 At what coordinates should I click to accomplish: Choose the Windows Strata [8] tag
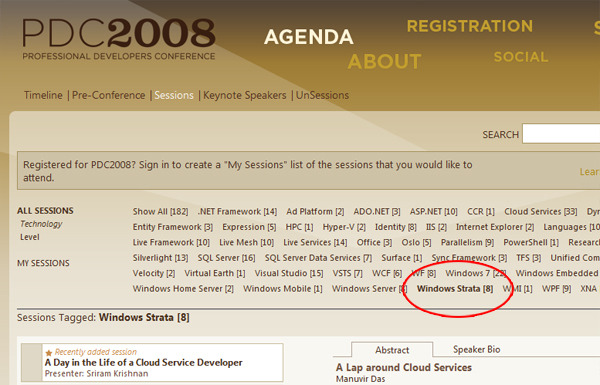[x=455, y=288]
